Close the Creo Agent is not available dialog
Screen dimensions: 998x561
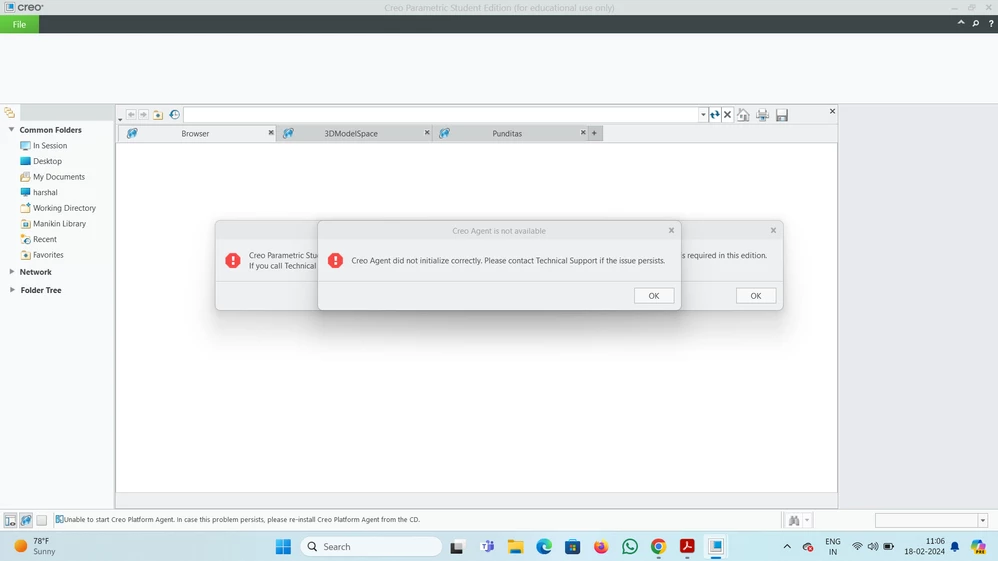(x=671, y=231)
